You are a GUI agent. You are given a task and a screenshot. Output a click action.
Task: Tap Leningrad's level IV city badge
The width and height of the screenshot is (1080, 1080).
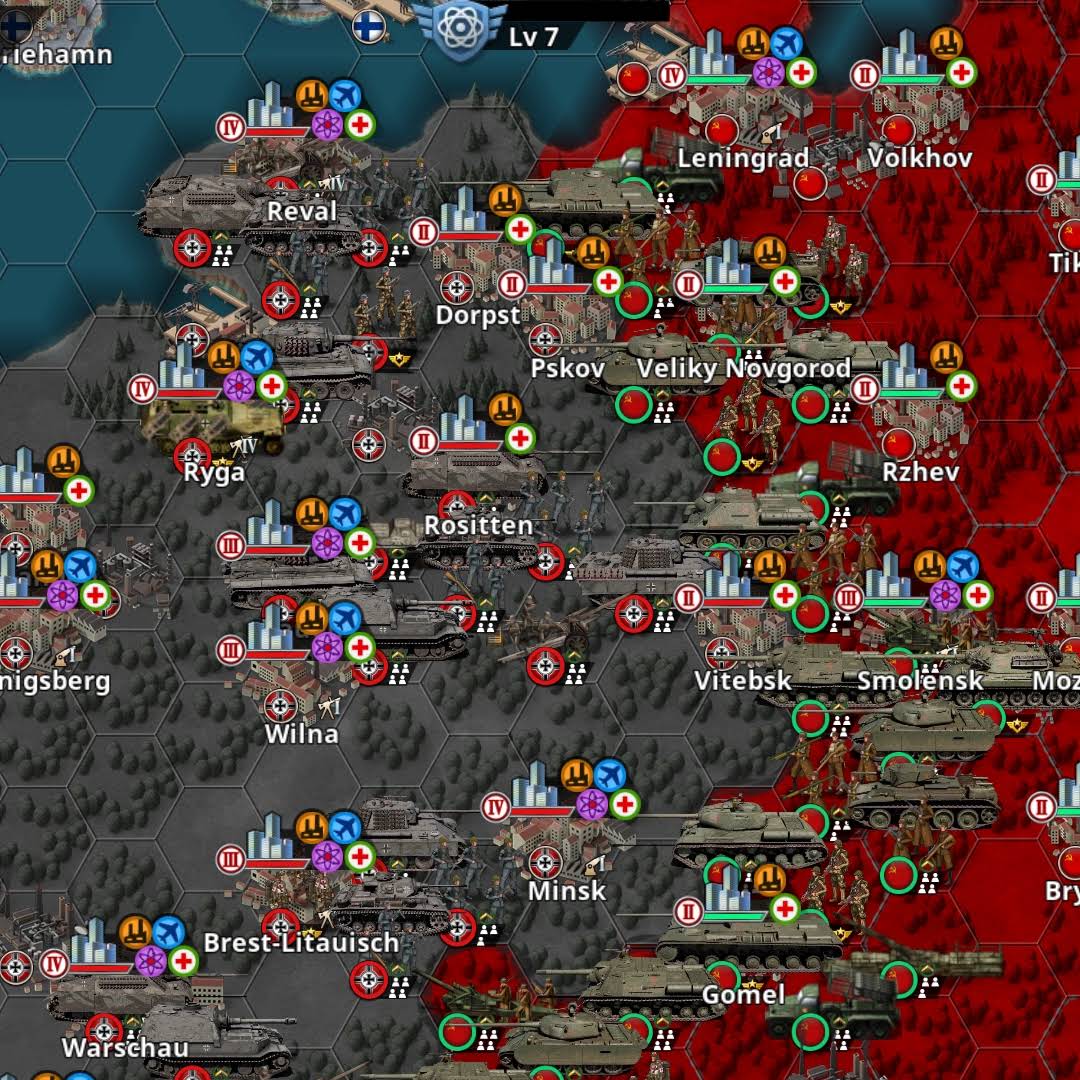(672, 74)
